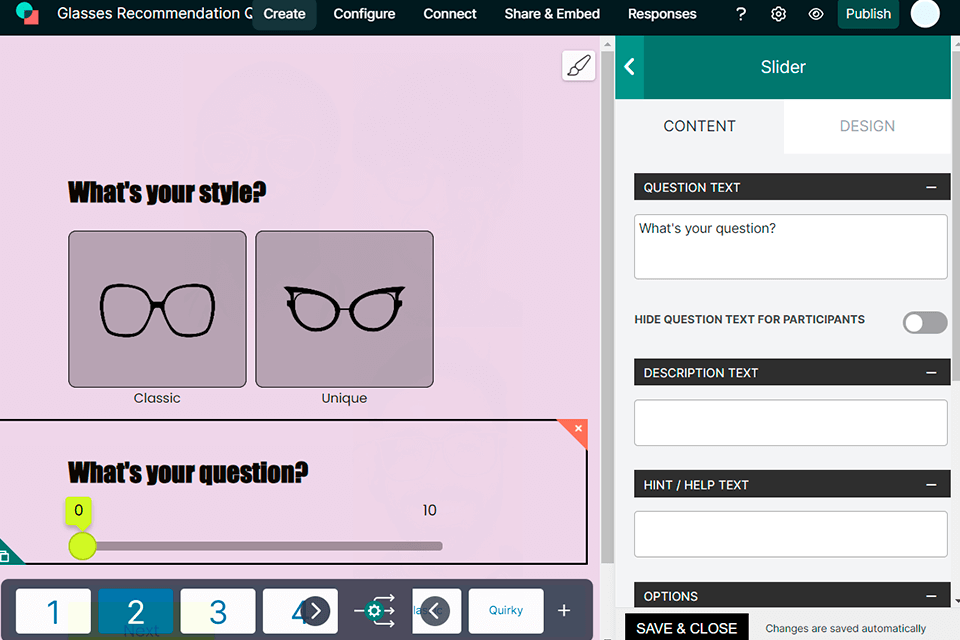Image resolution: width=960 pixels, height=640 pixels.
Task: Click the Description Text input field
Action: 790,423
